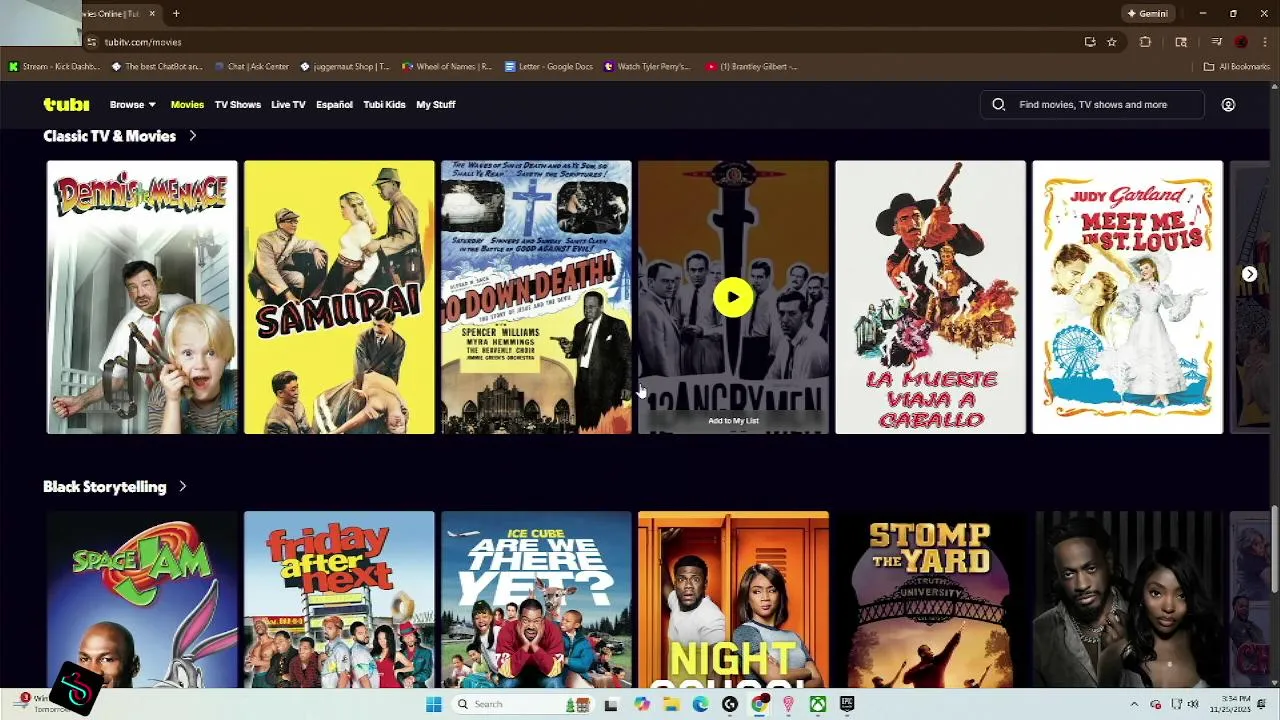Open Google Chrome taskbar icon
Screen dimensions: 1280x720
pos(759,704)
